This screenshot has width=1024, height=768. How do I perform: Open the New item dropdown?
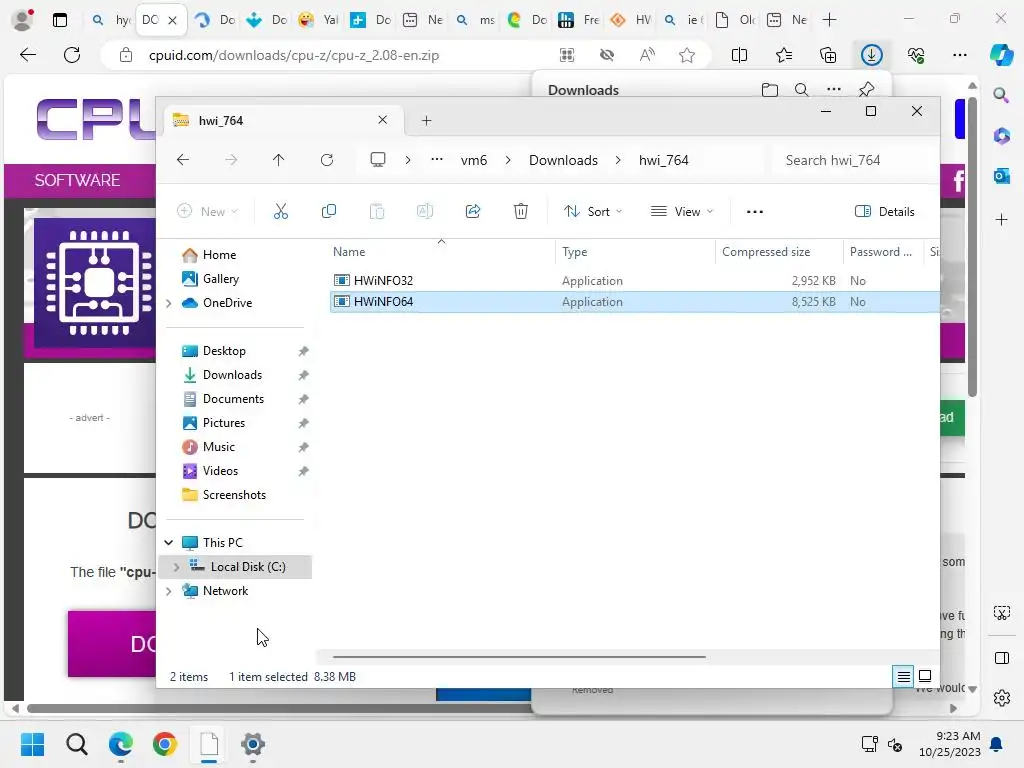pyautogui.click(x=208, y=212)
